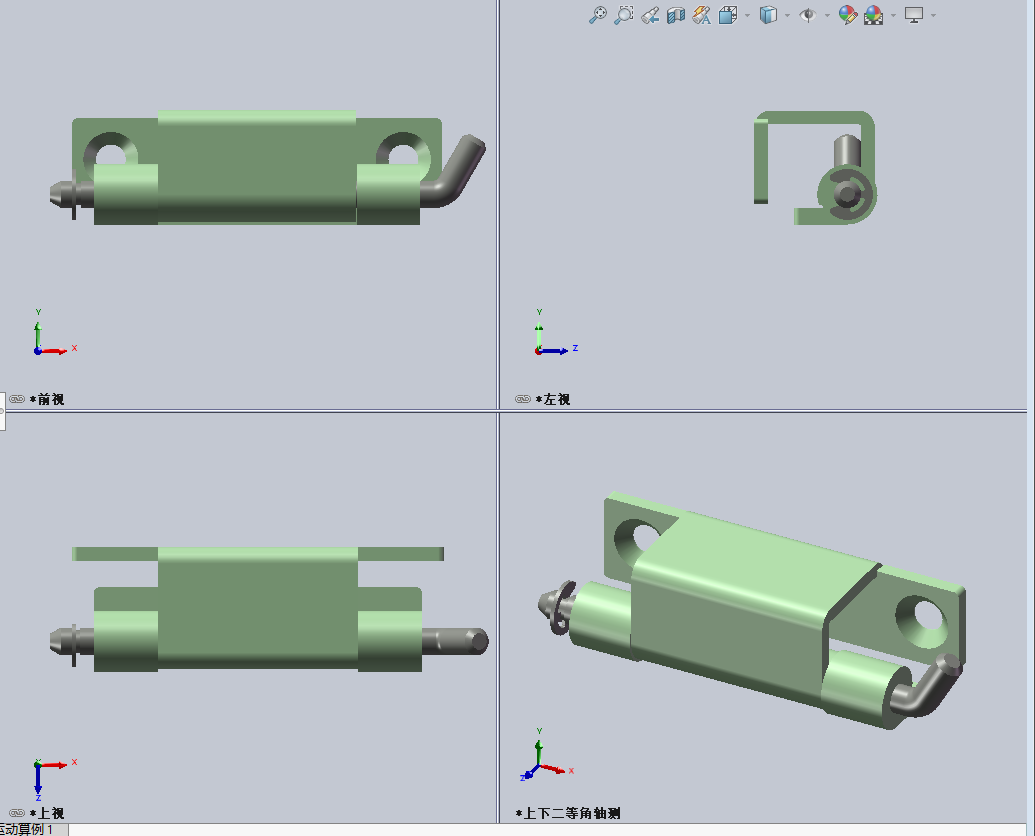This screenshot has height=836, width=1035.
Task: Activate the Zoom to Area tool
Action: click(624, 15)
